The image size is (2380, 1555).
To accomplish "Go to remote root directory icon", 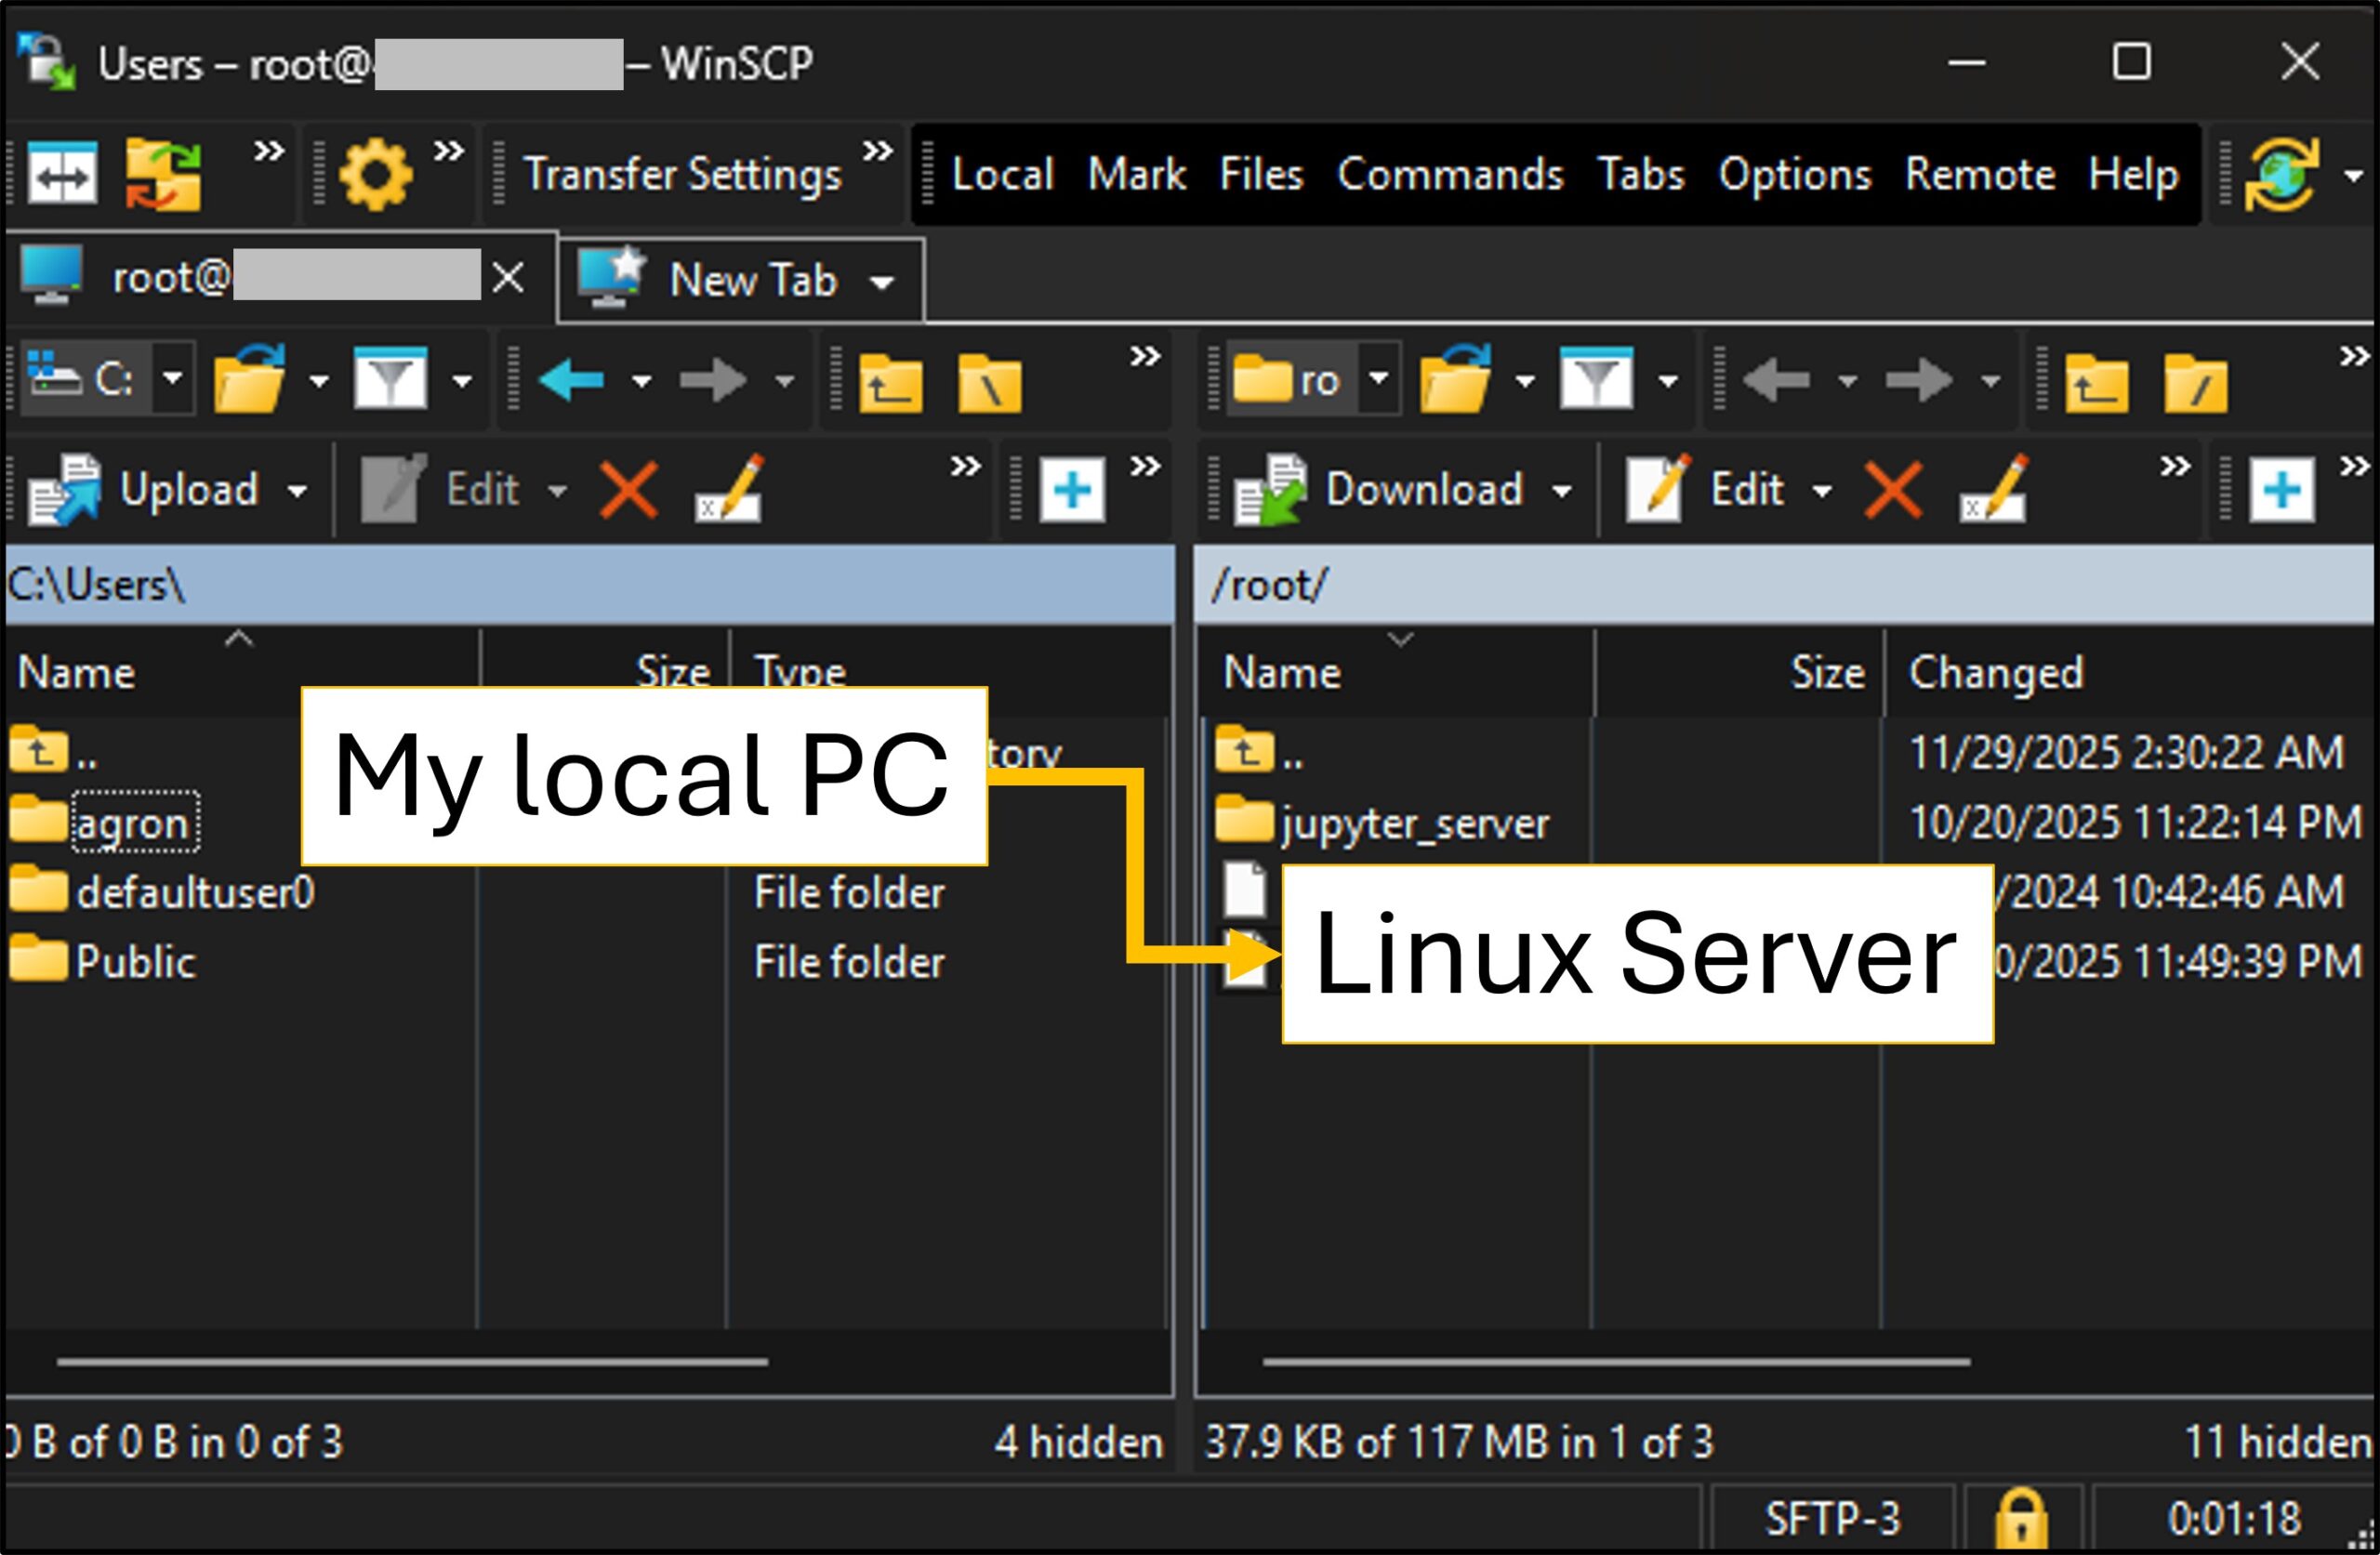I will [x=2195, y=383].
